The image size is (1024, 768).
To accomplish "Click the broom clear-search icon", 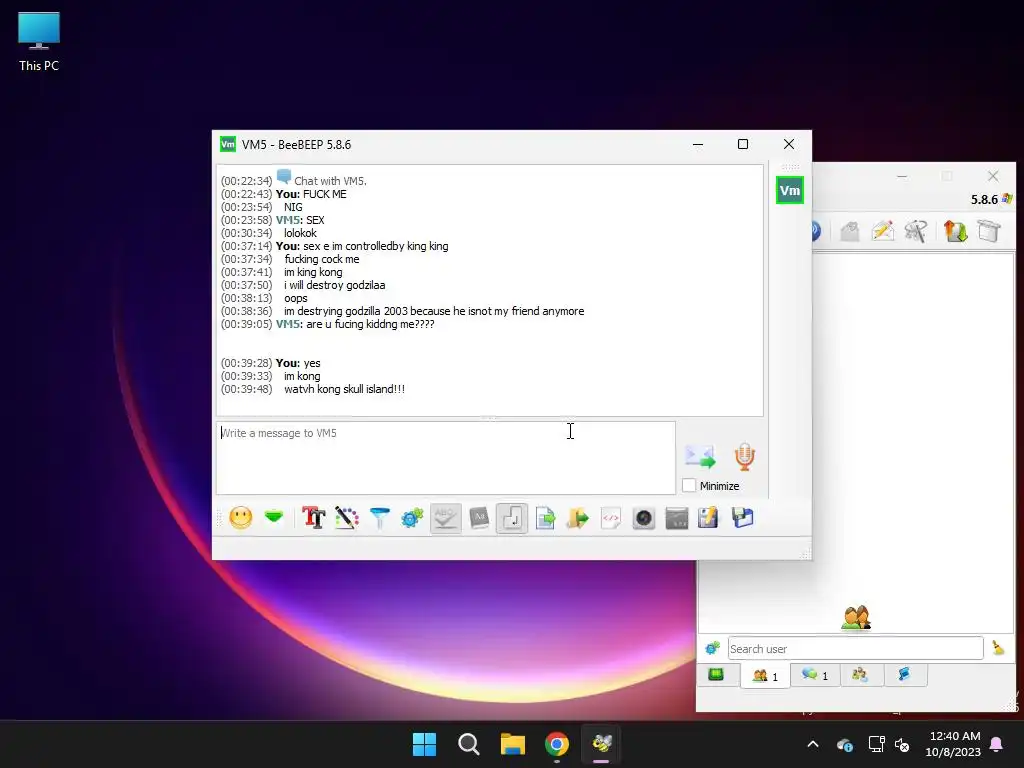I will click(x=998, y=648).
